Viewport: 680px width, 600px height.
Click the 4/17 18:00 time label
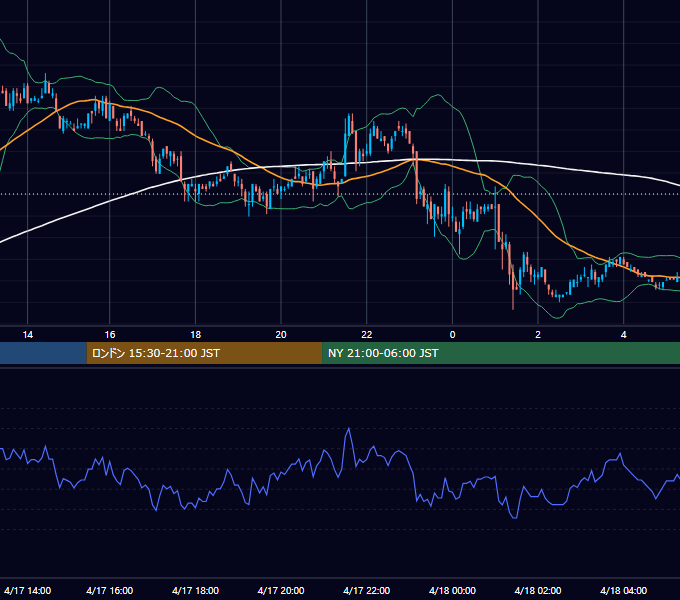[196, 590]
